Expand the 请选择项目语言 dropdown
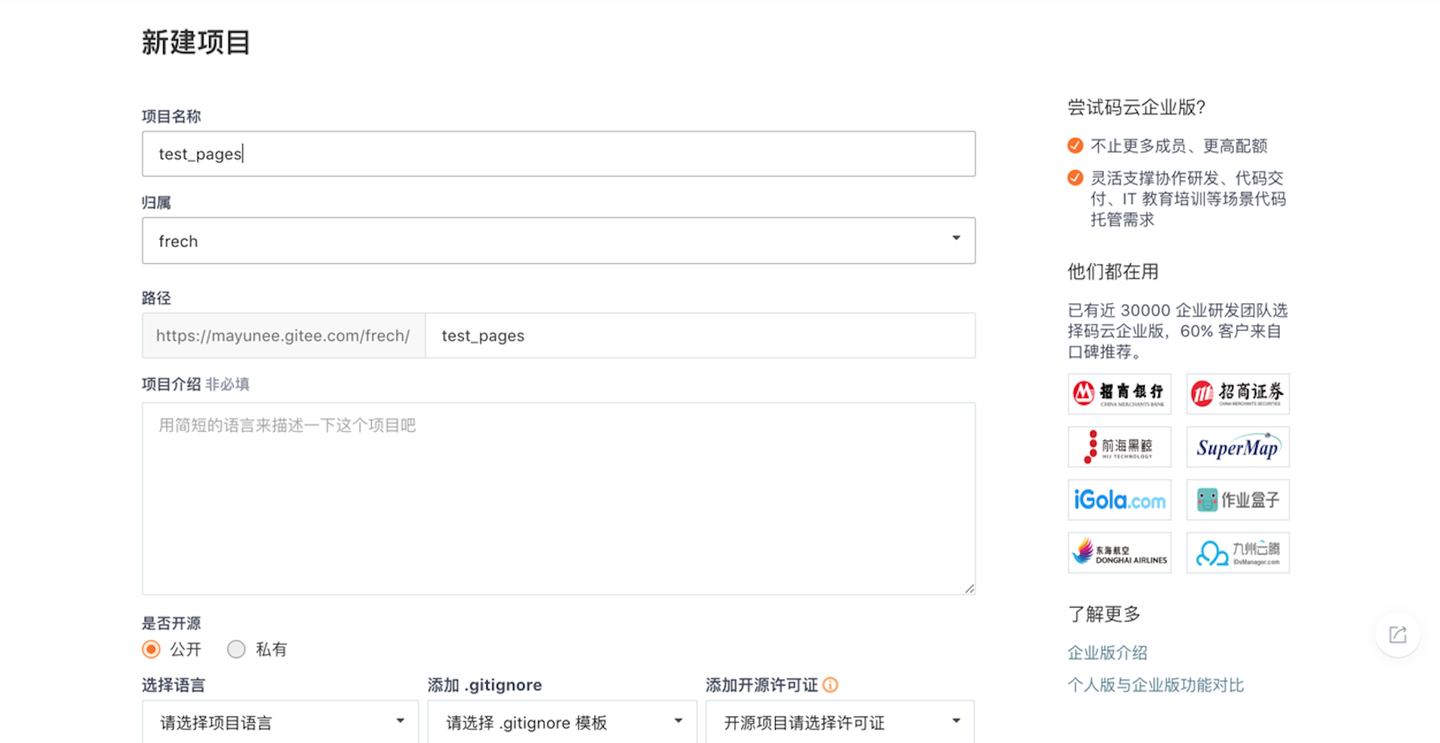The height and width of the screenshot is (743, 1440). coord(280,722)
